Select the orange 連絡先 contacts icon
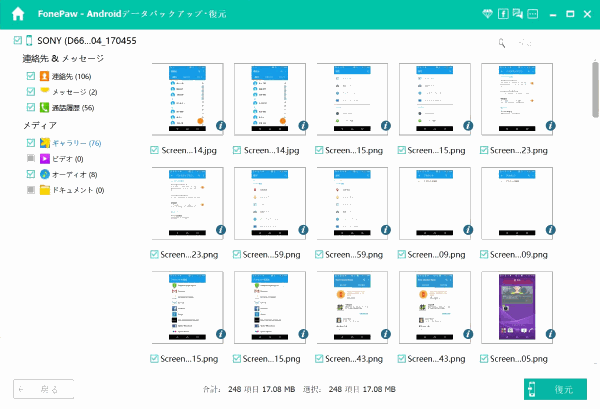 [x=44, y=76]
